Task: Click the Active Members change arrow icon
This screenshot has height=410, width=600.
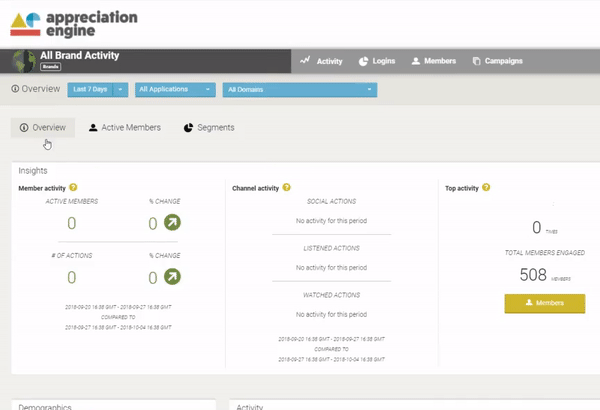Action: coord(172,222)
